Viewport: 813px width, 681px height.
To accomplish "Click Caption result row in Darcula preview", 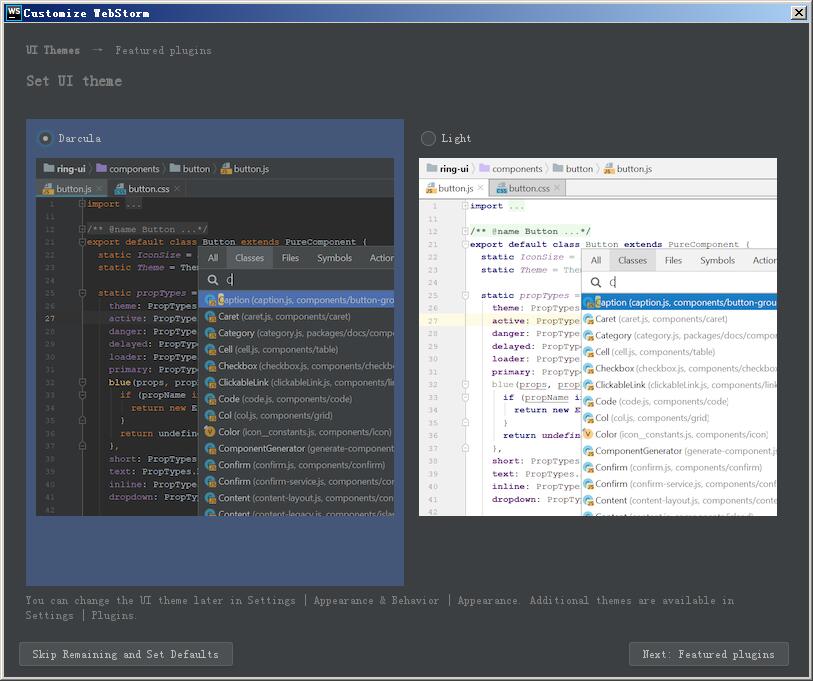I will [297, 300].
